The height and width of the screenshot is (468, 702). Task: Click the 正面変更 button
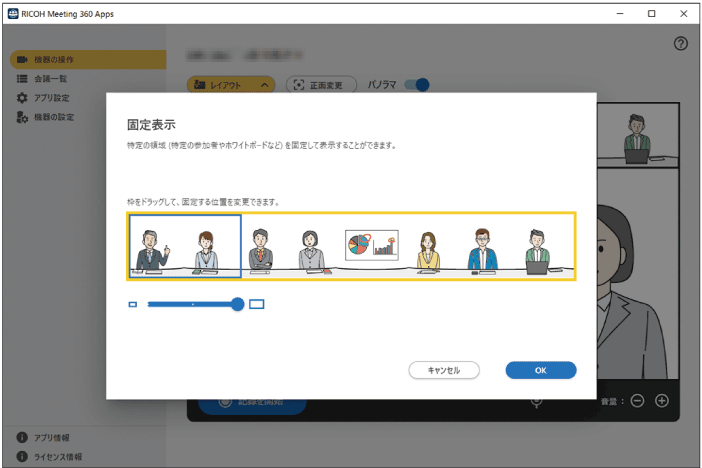321,85
